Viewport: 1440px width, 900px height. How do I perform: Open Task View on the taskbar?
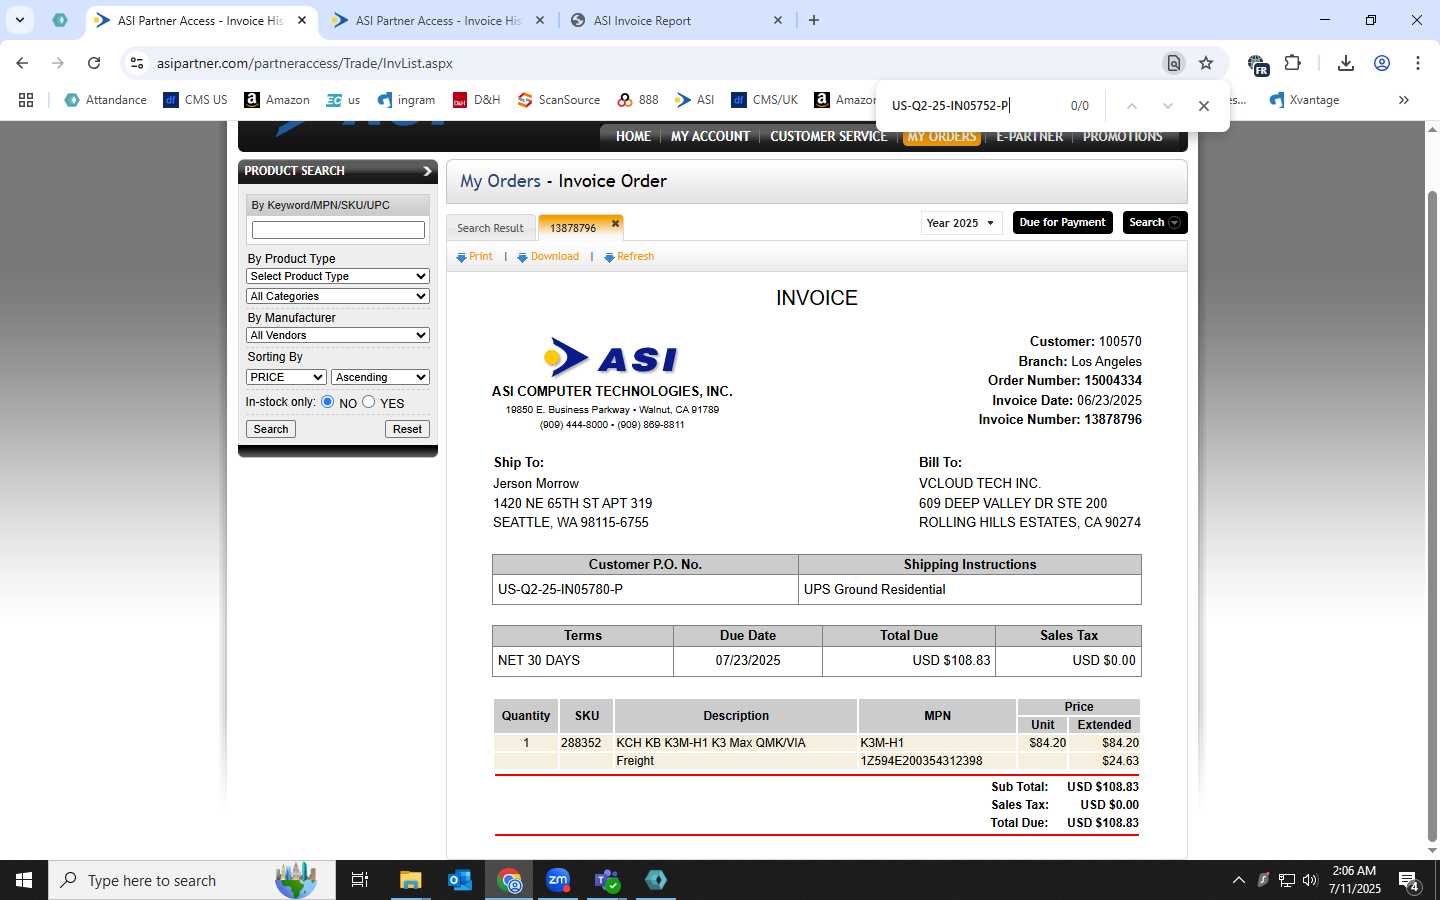pyautogui.click(x=360, y=880)
